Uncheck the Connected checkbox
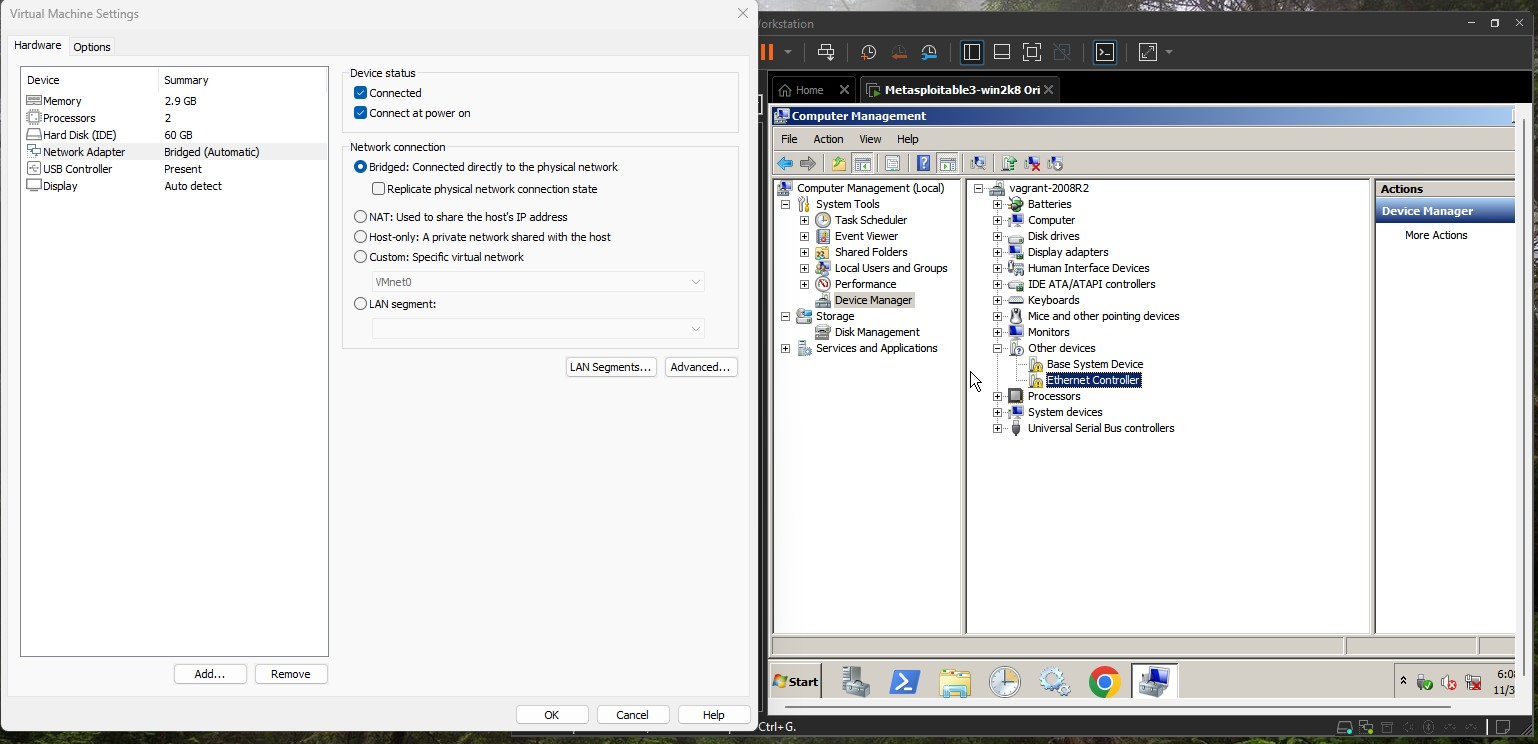This screenshot has height=744, width=1538. pos(361,93)
